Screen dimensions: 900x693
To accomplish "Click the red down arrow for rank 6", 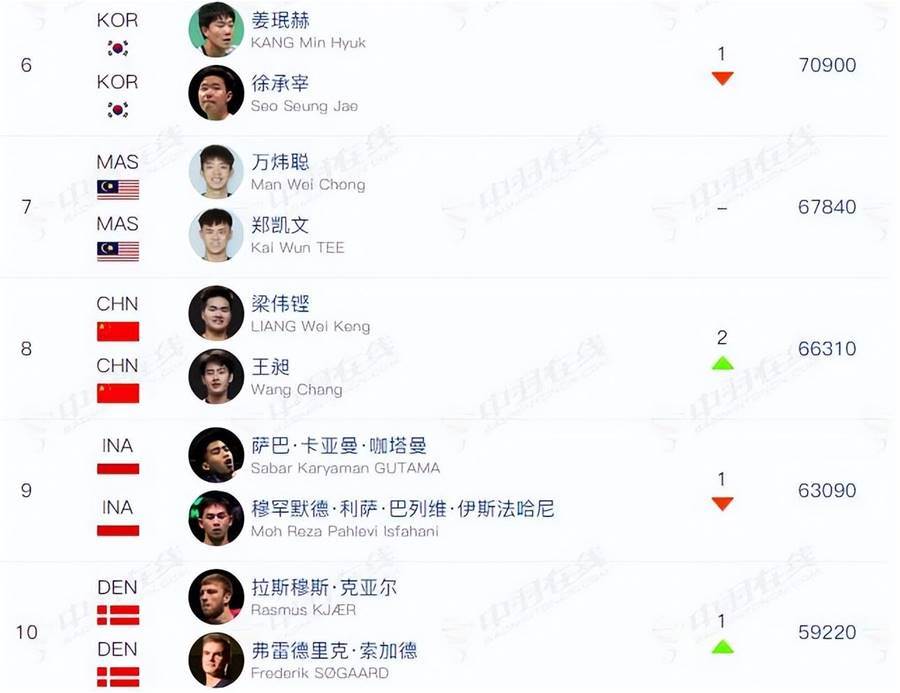I will pyautogui.click(x=722, y=78).
